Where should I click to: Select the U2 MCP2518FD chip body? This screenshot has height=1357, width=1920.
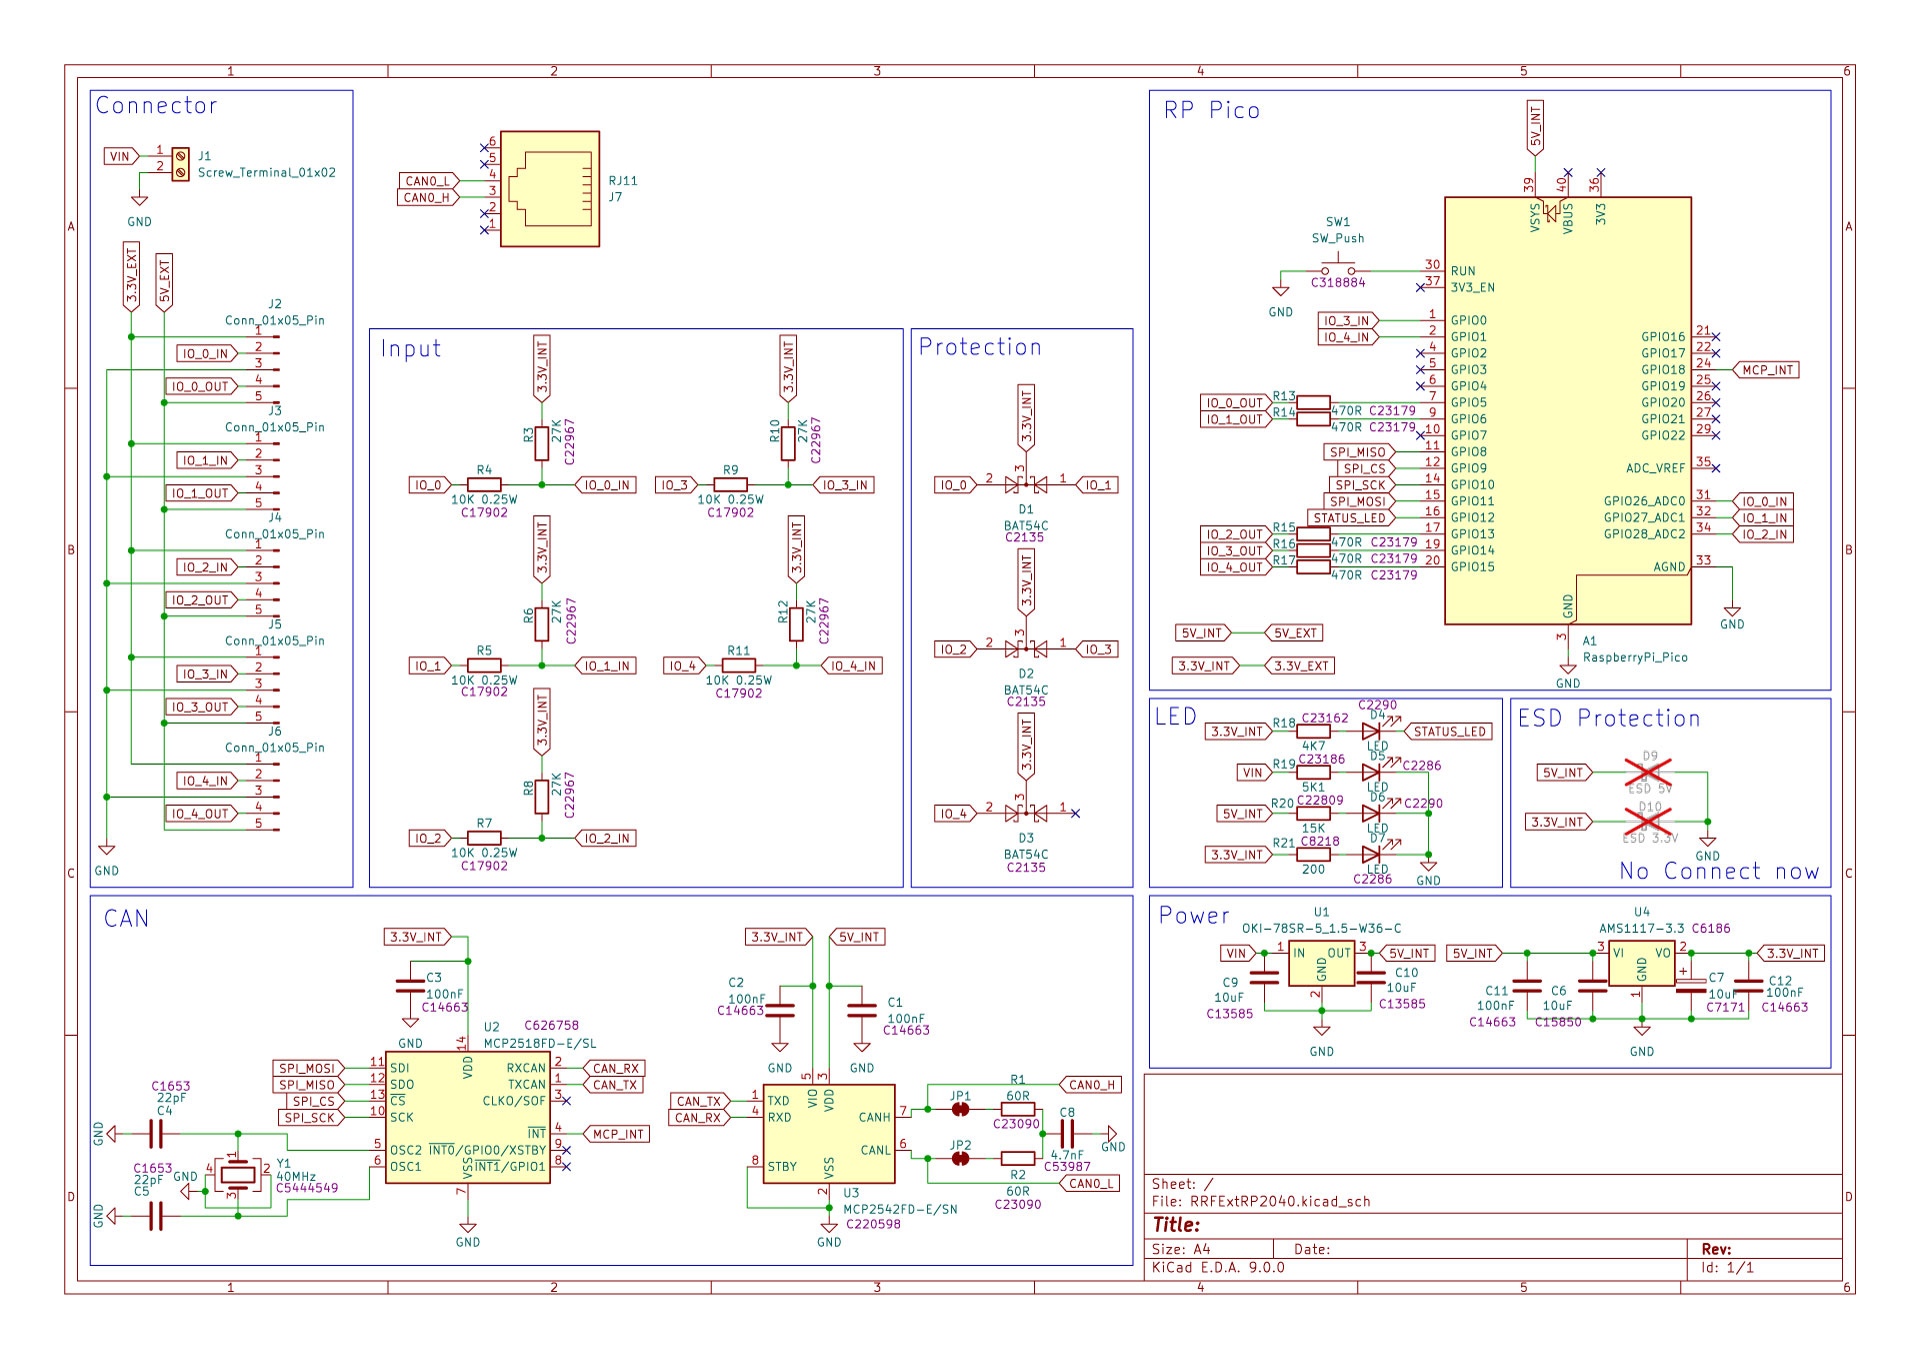coord(467,1117)
